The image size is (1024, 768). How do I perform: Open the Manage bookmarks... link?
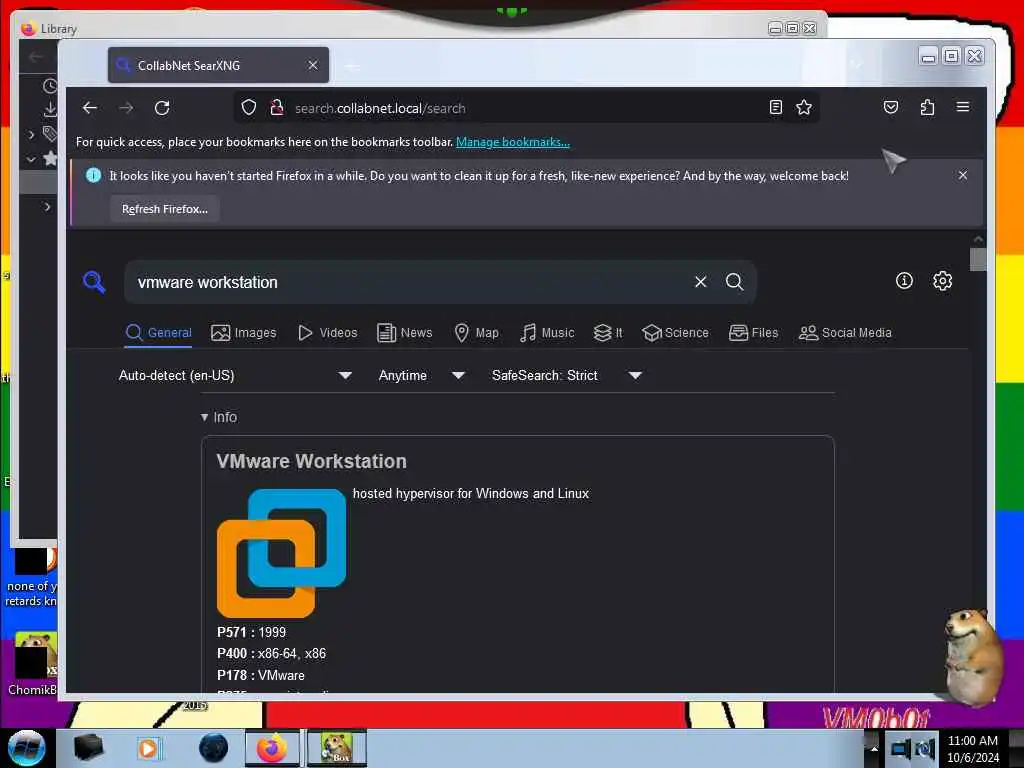point(513,142)
